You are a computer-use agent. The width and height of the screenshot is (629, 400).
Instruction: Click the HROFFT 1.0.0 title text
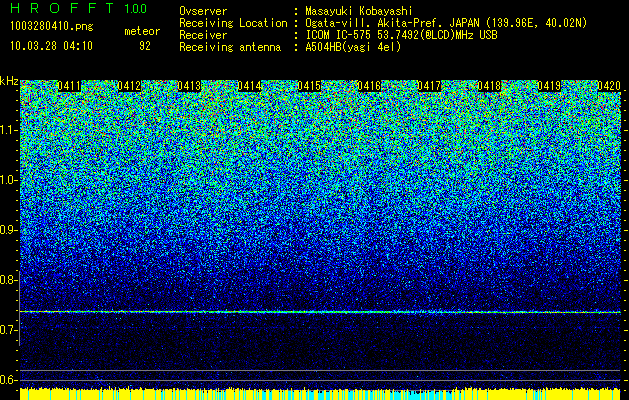coord(79,8)
